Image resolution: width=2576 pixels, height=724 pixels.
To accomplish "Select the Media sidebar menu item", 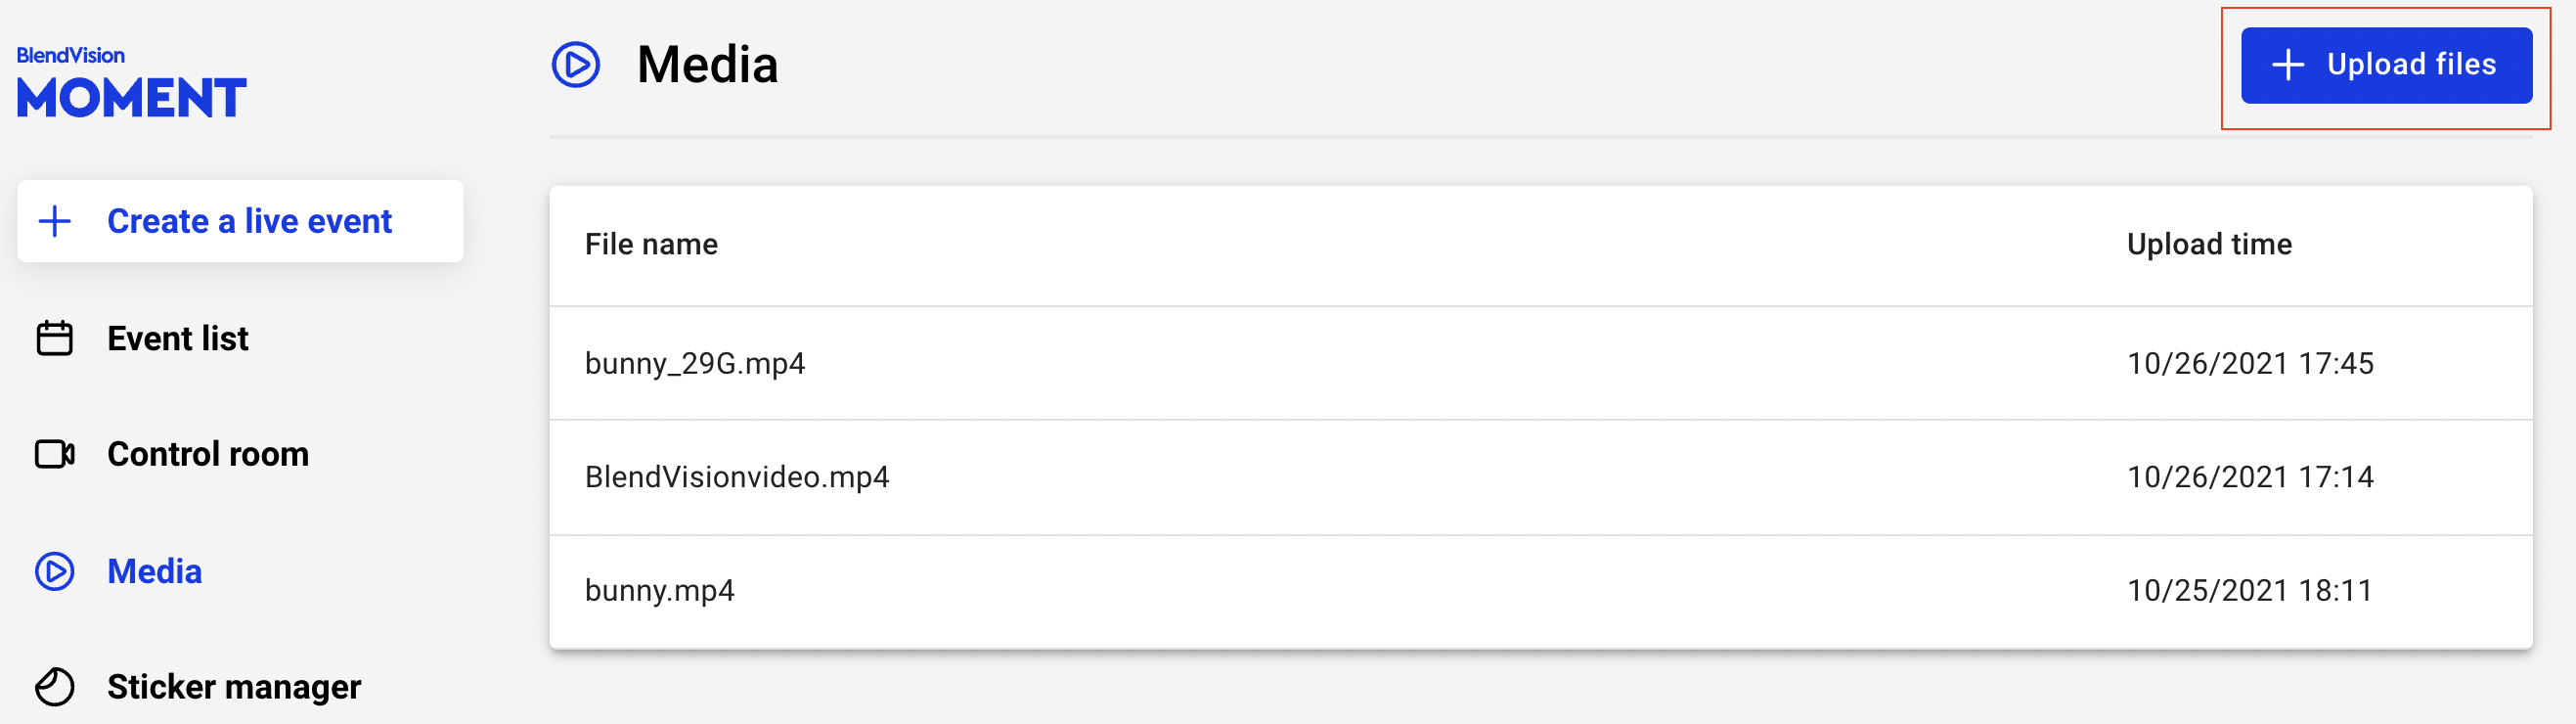I will pos(154,571).
